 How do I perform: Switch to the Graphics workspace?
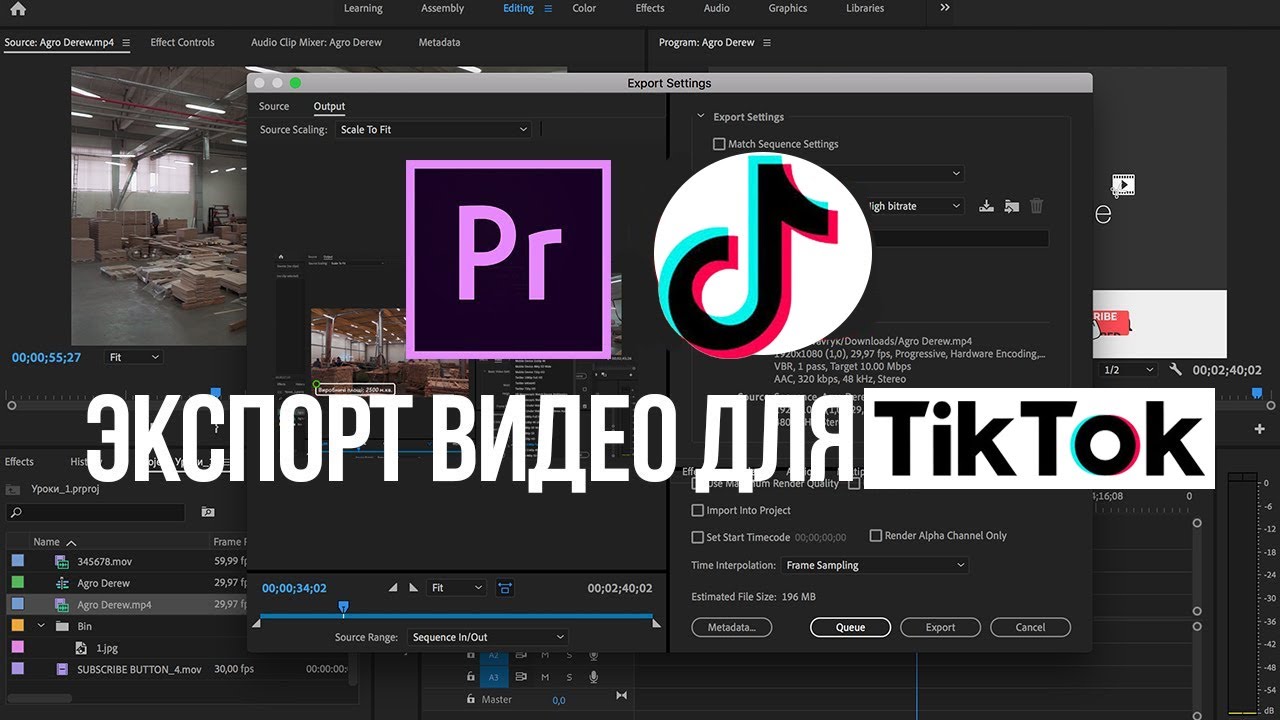tap(788, 8)
